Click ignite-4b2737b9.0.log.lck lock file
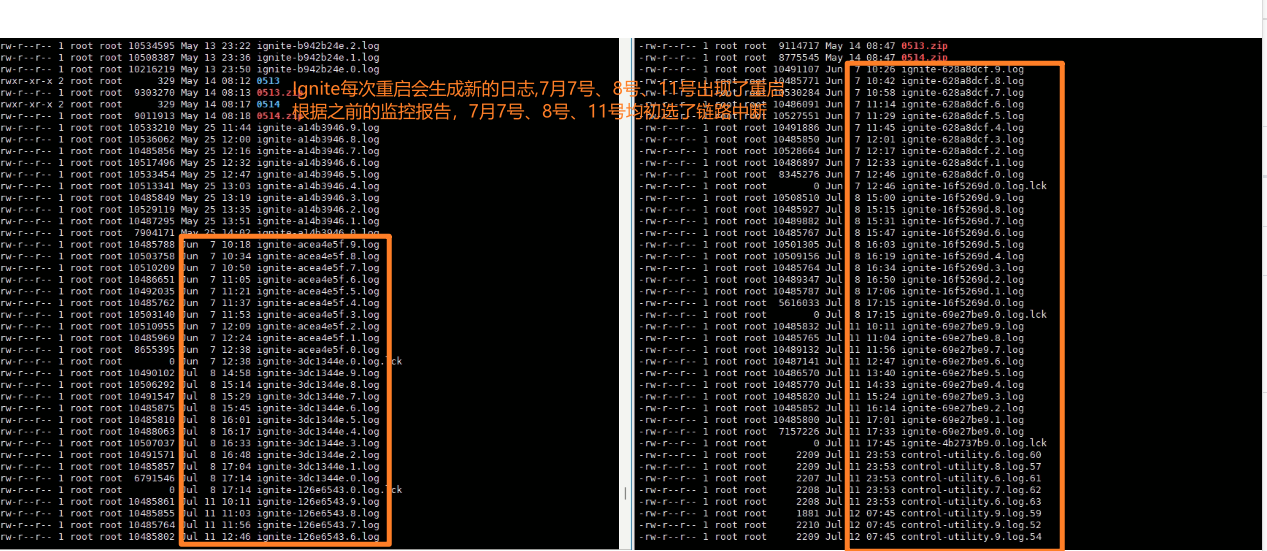 pos(973,443)
